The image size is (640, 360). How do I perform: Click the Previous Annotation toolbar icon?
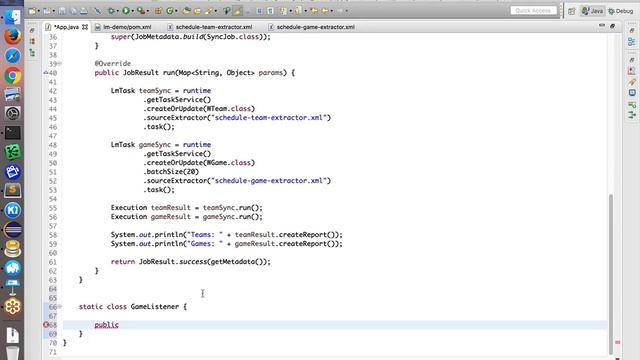click(x=297, y=11)
